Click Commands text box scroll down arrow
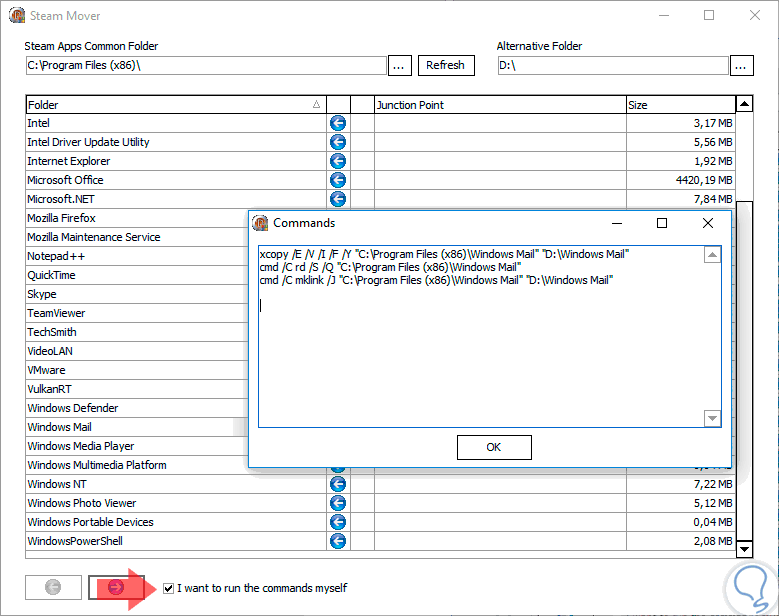 coord(712,418)
